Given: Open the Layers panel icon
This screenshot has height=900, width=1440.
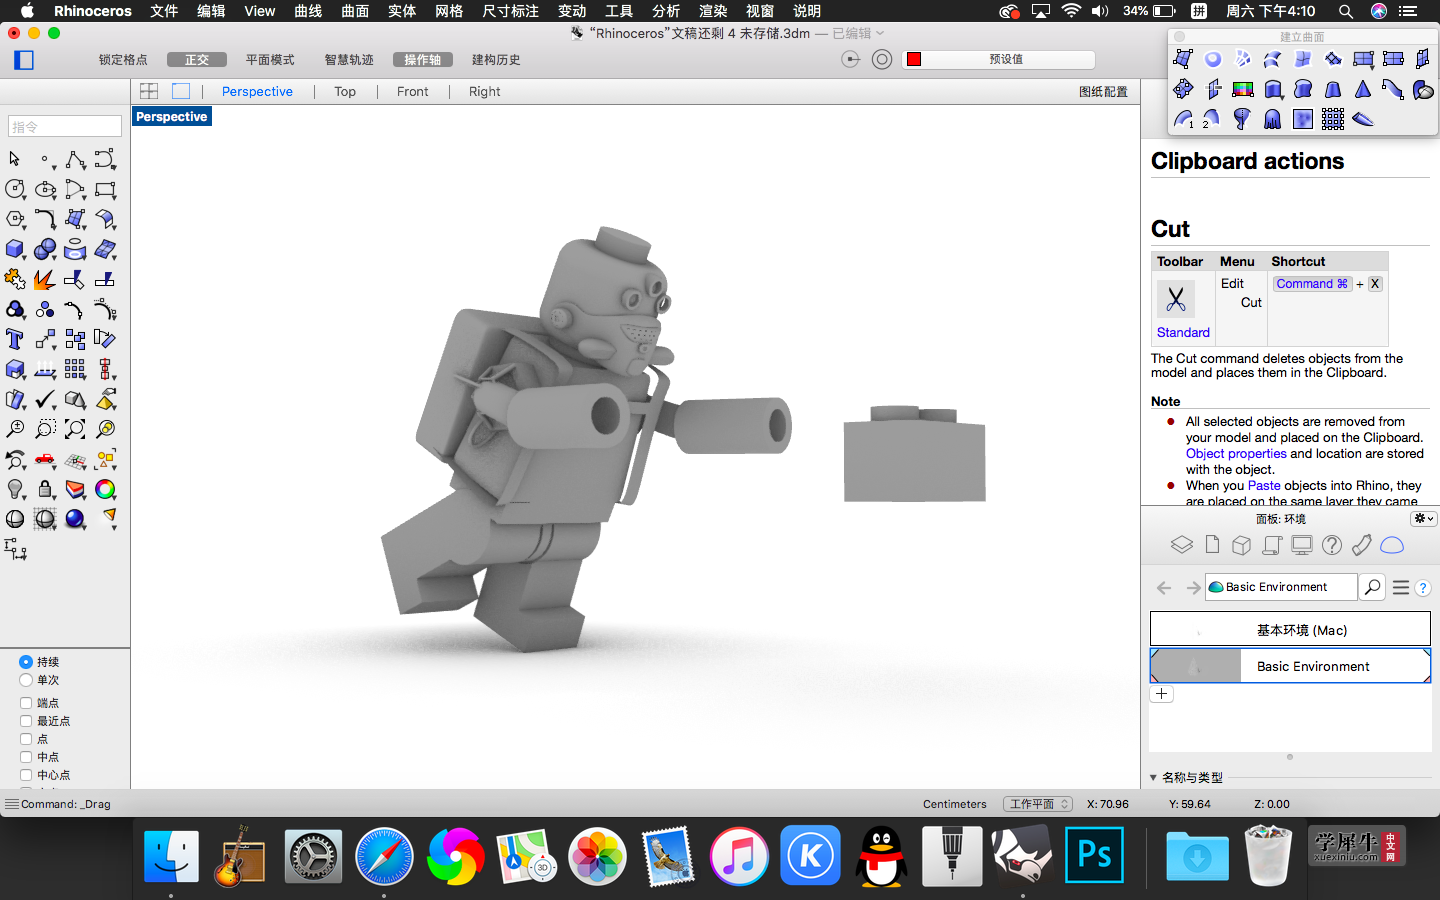Looking at the screenshot, I should click(x=1182, y=545).
